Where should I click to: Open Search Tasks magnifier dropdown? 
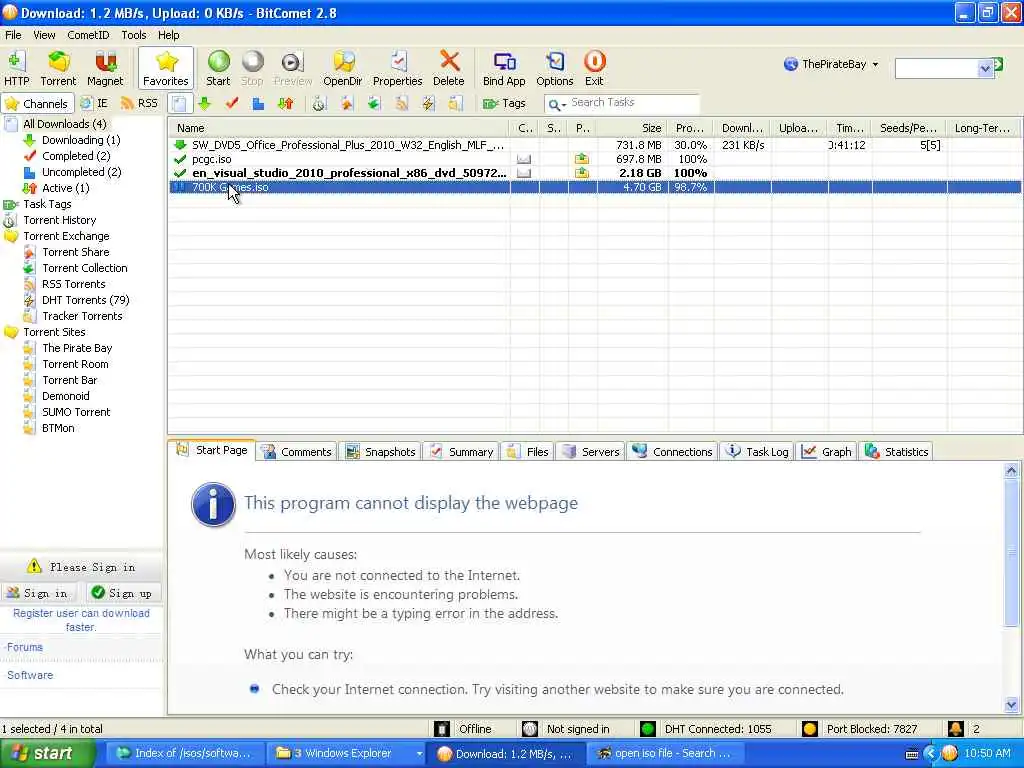point(556,104)
